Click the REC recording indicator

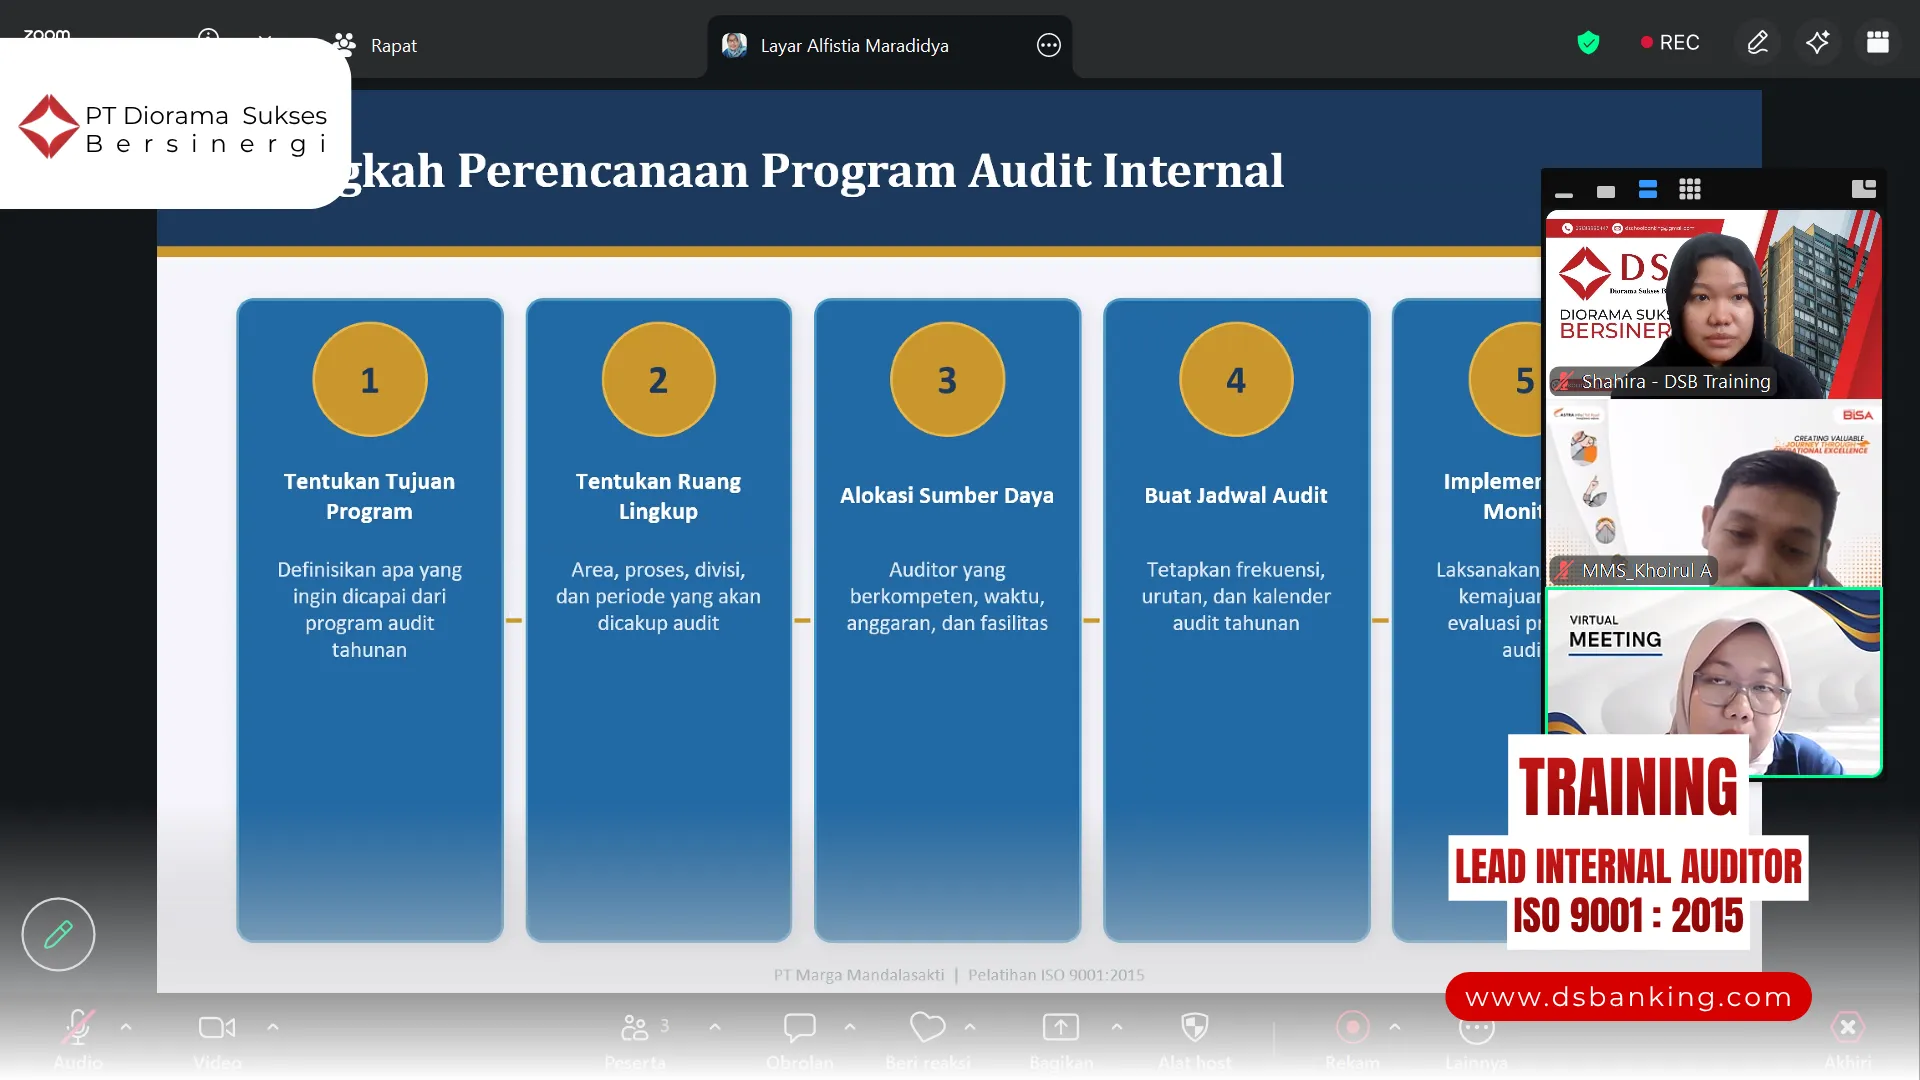1669,43
